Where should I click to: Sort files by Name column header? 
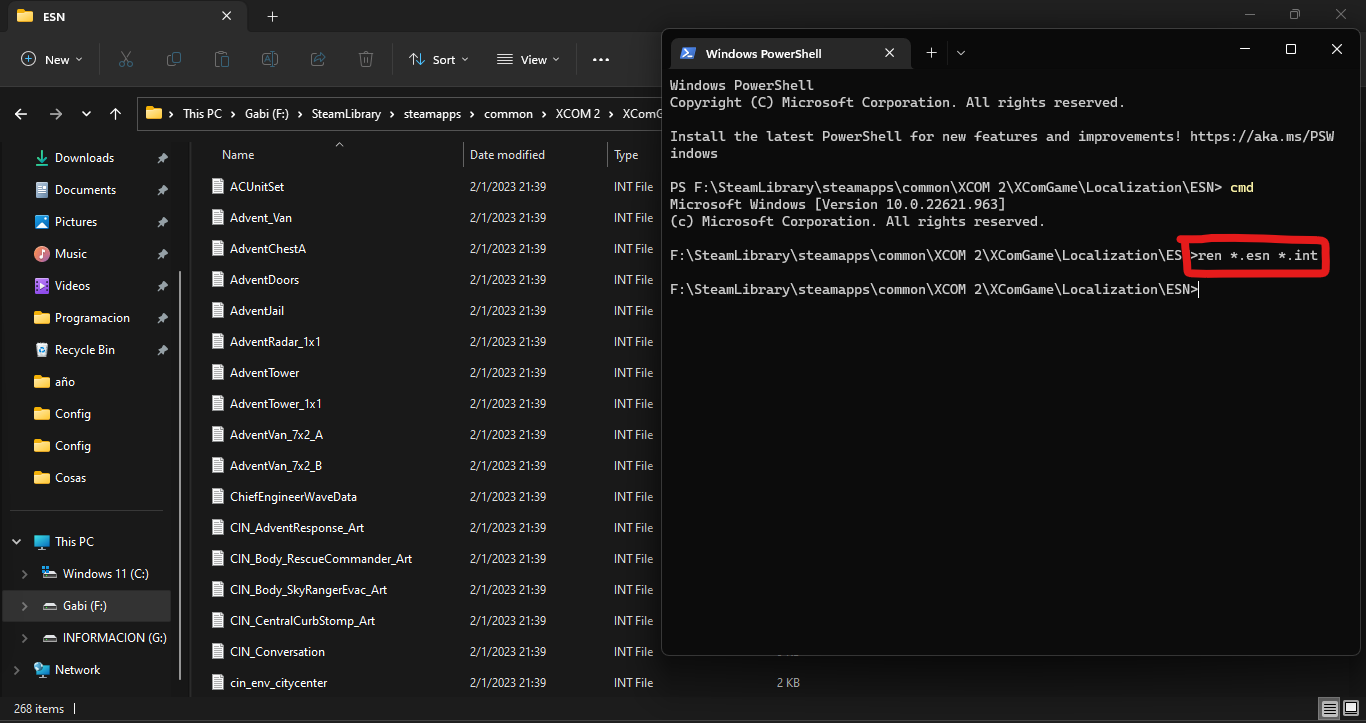coord(238,155)
